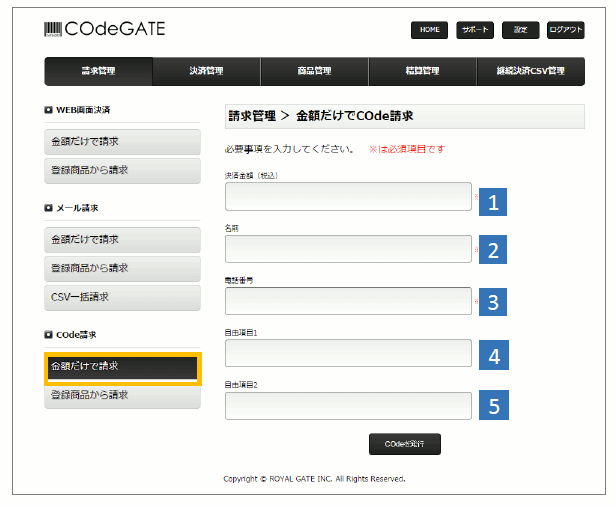615x507 pixels.
Task: Click the COdeGATE barcode logo
Action: click(x=105, y=29)
